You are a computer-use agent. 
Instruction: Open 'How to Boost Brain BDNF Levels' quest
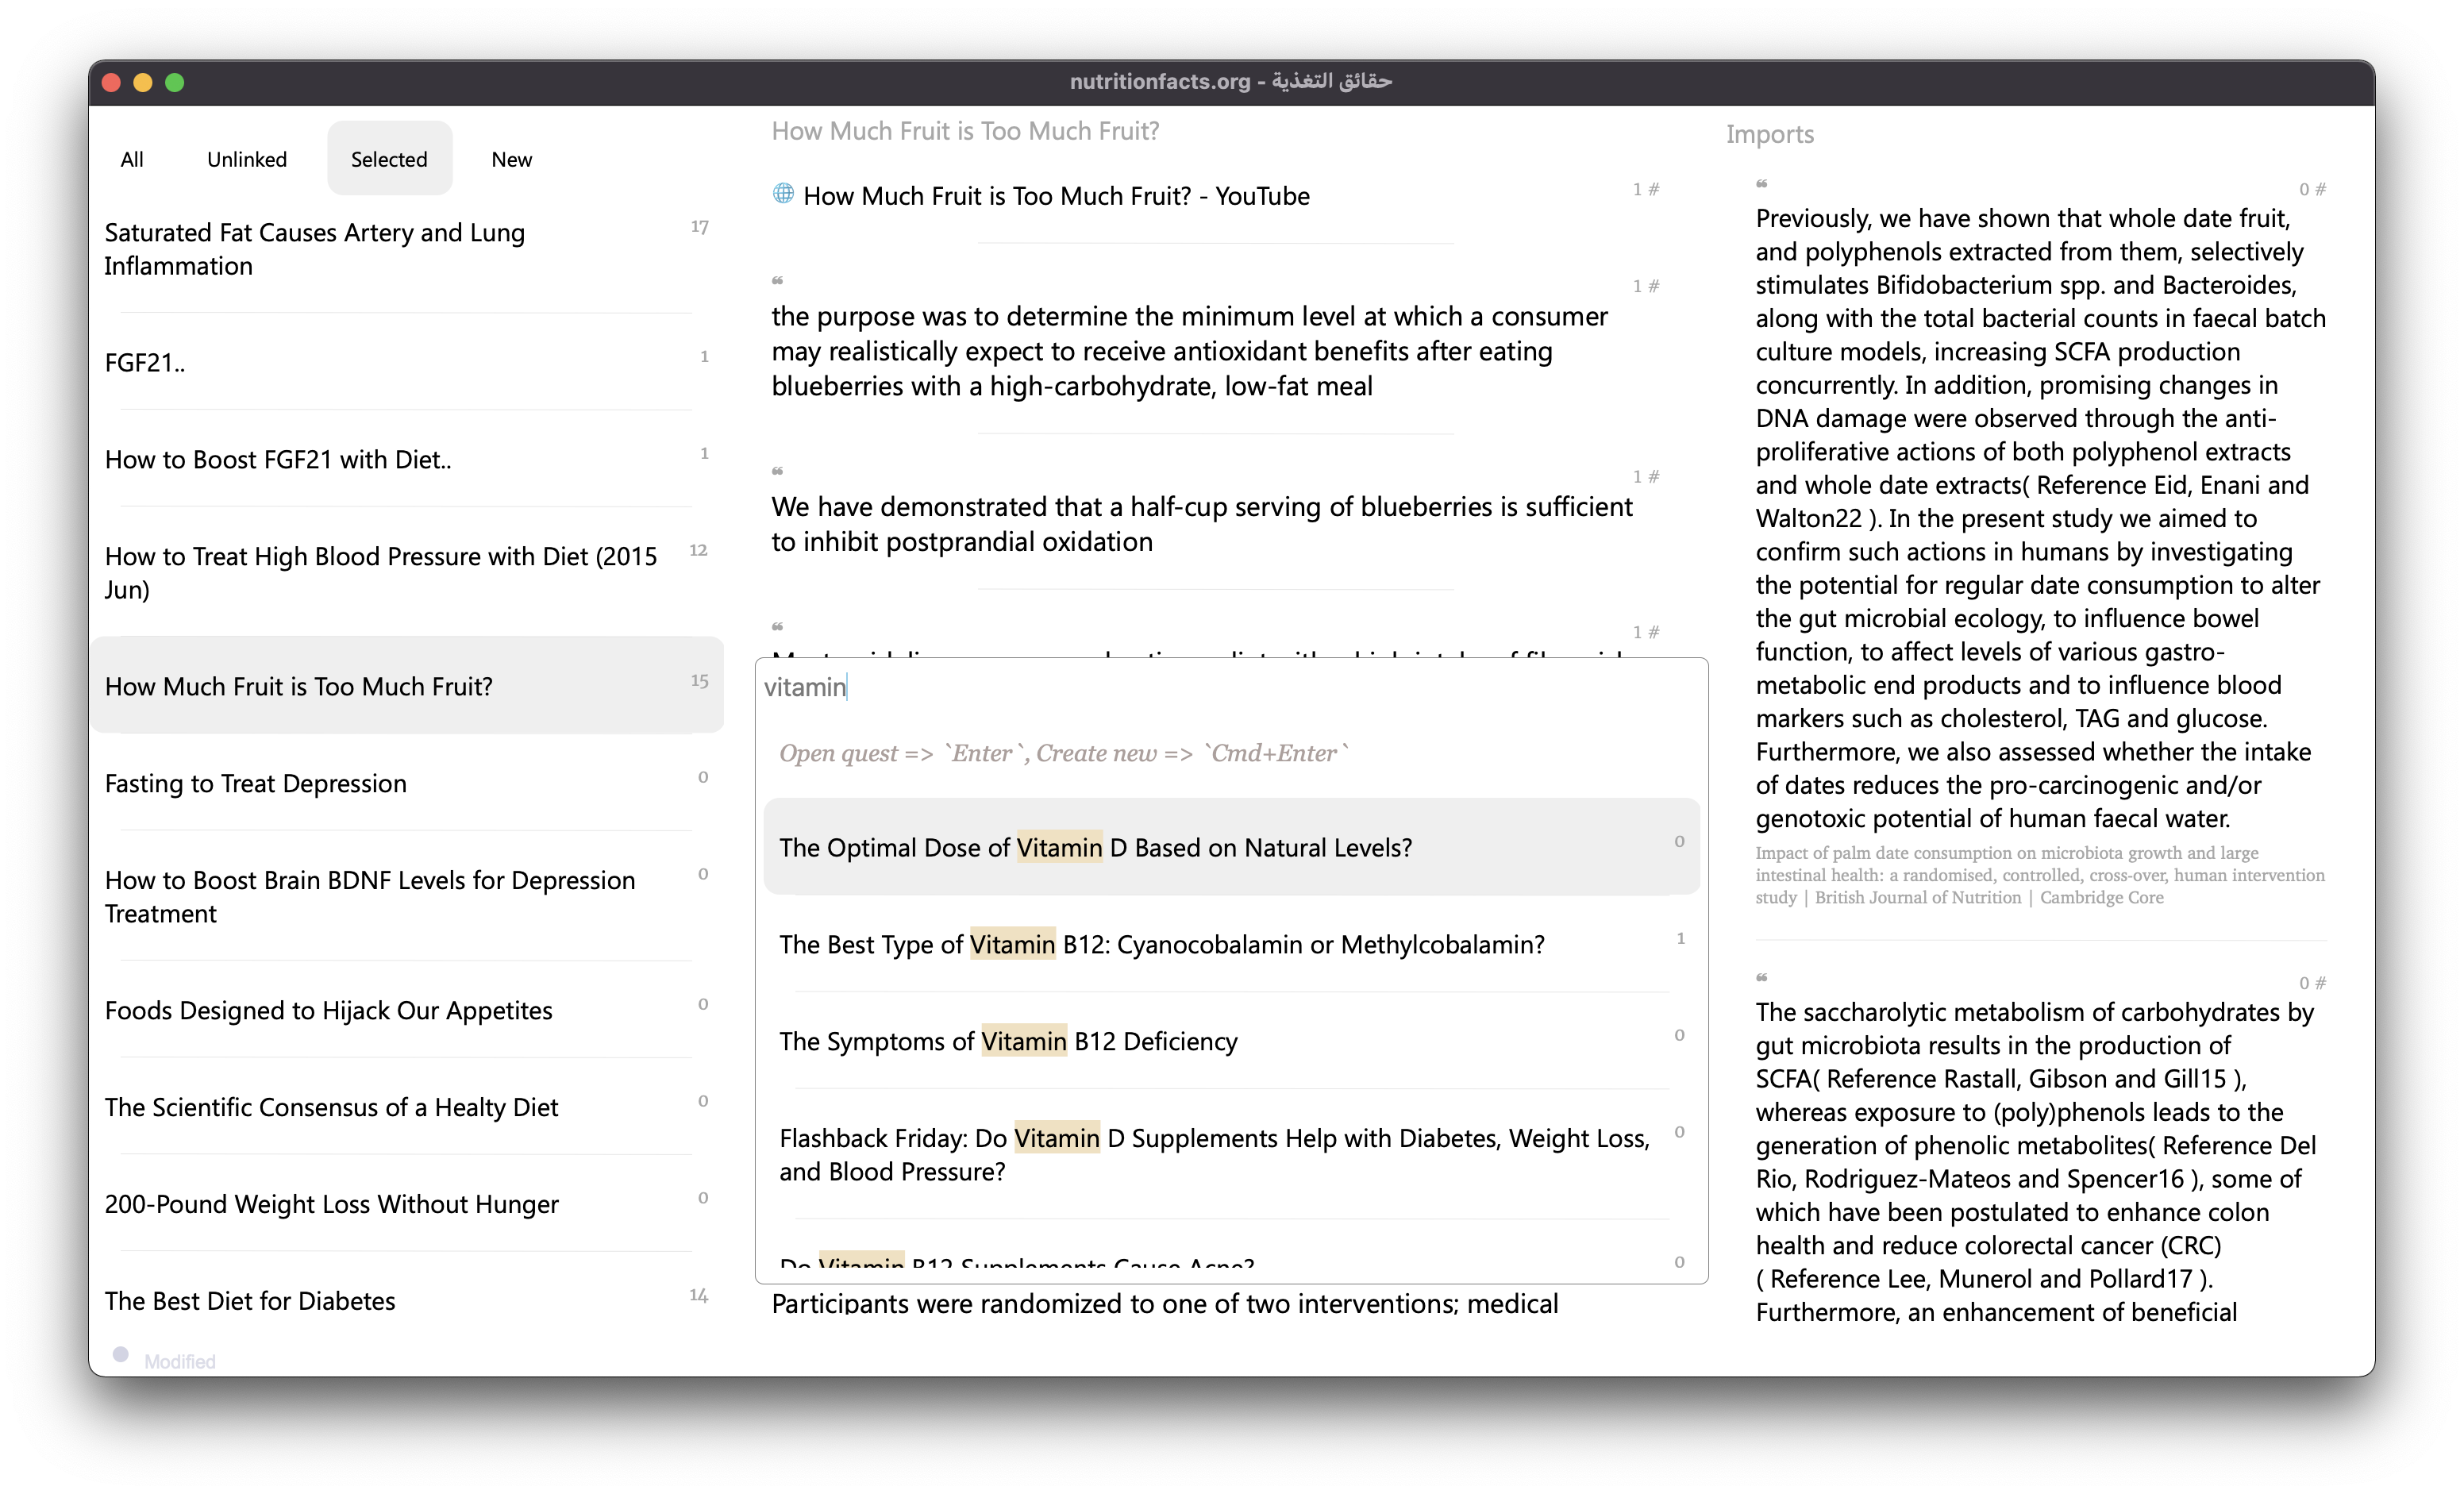(x=406, y=897)
